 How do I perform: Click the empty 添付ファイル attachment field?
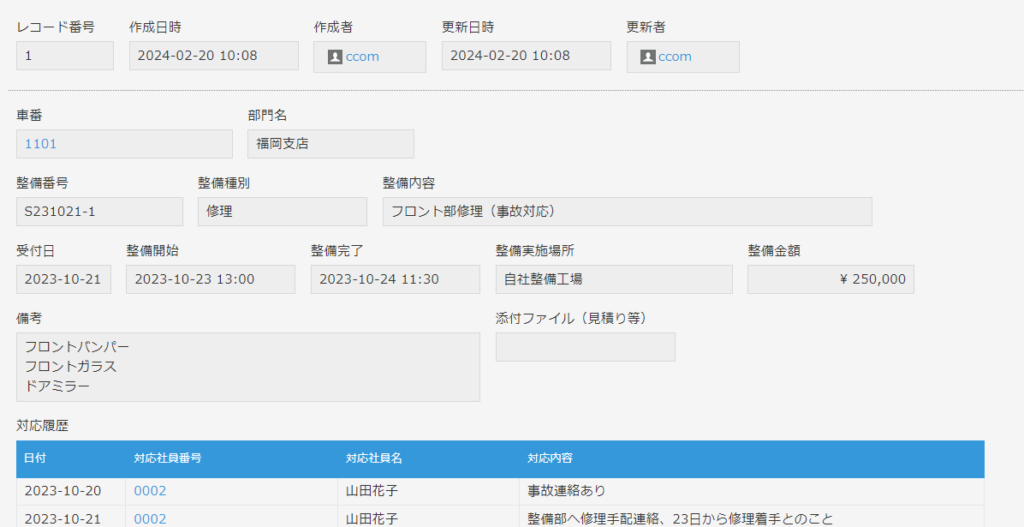(585, 347)
